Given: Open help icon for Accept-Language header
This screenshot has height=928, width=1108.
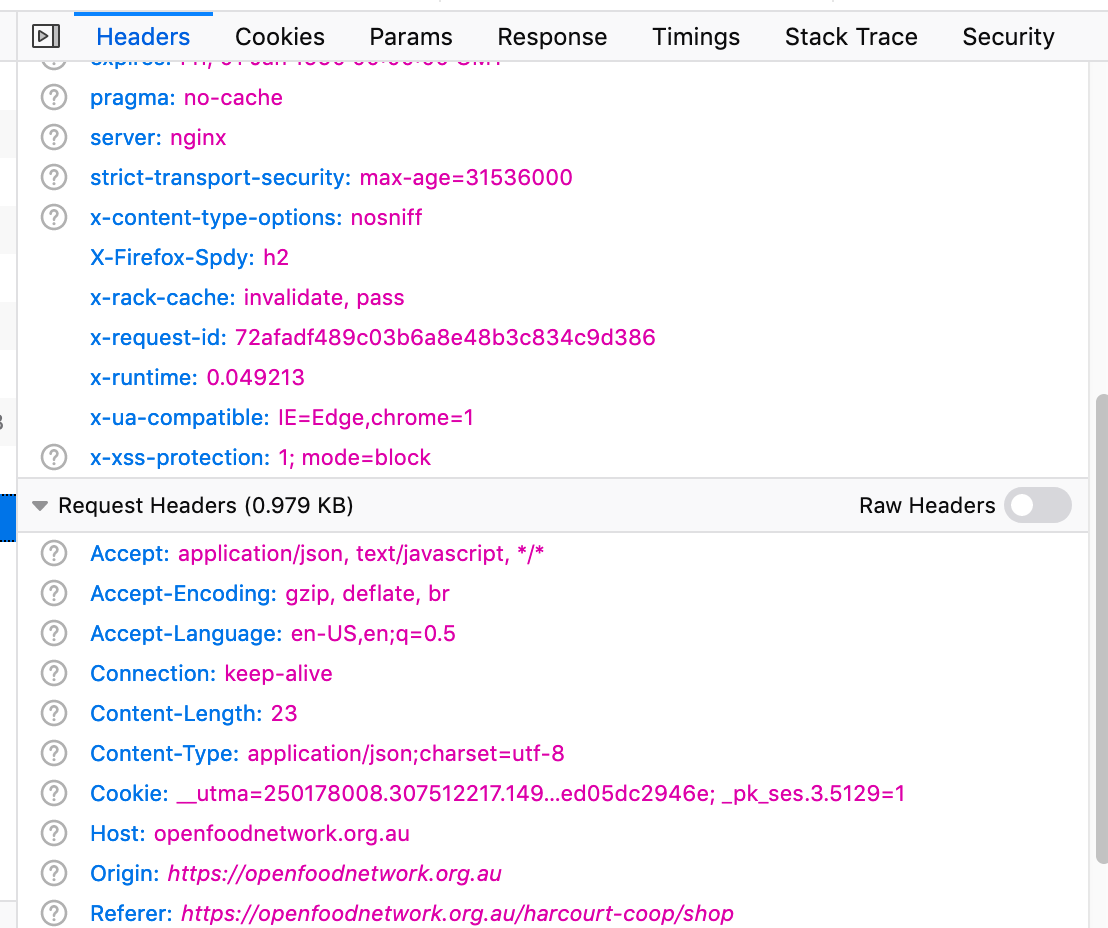Looking at the screenshot, I should [x=54, y=633].
